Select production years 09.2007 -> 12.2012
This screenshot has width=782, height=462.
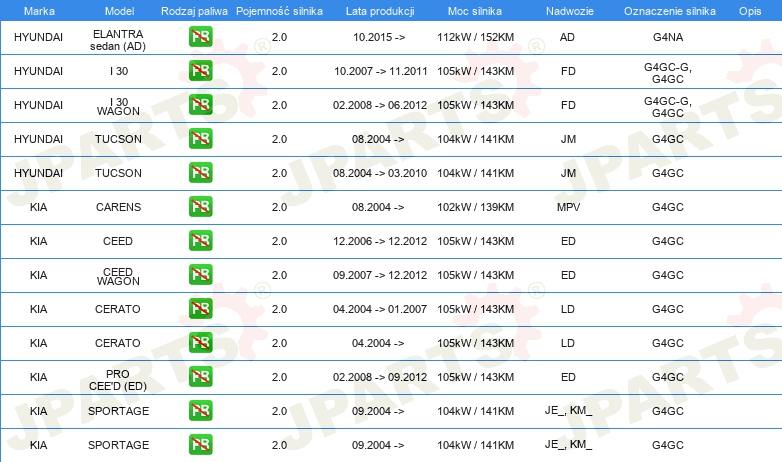[x=380, y=275]
